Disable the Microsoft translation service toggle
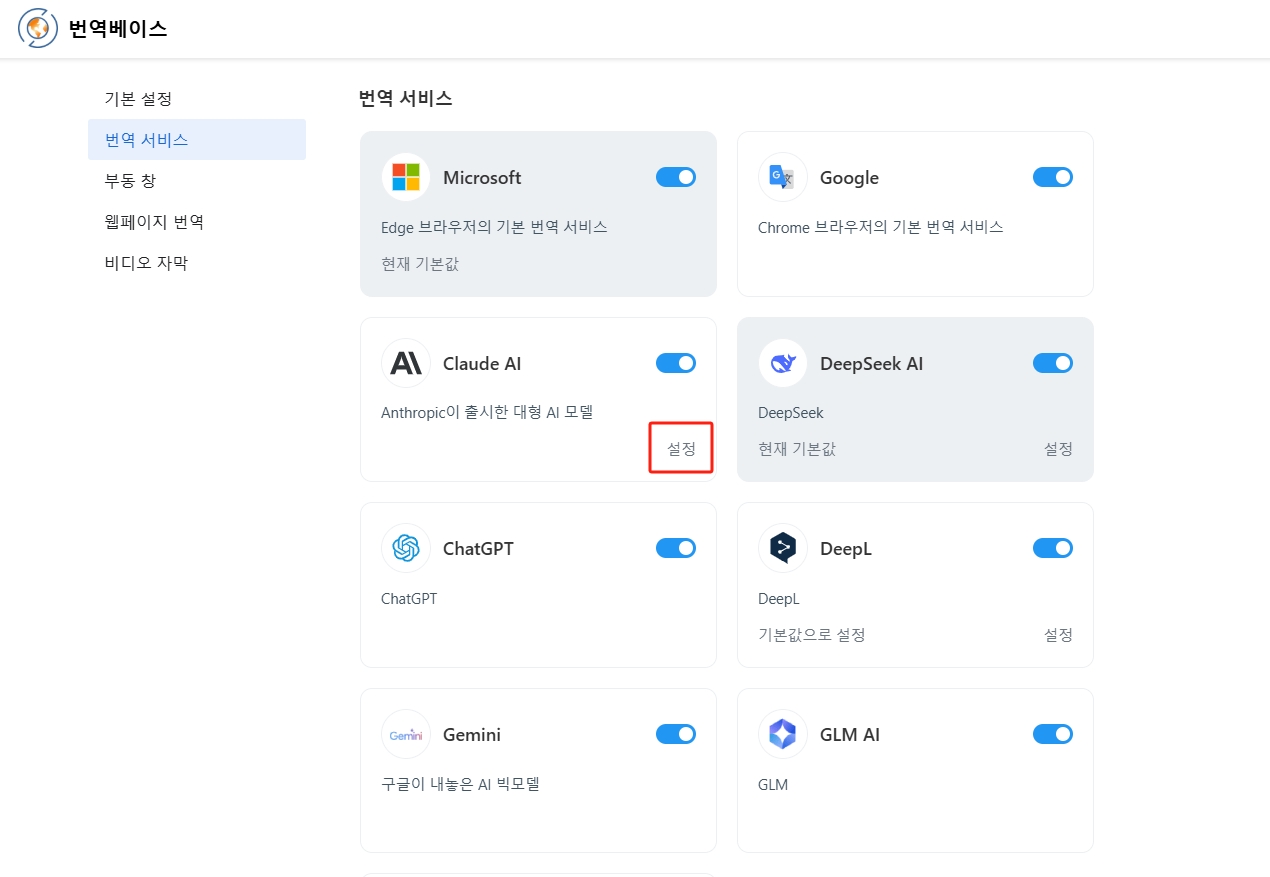The image size is (1270, 877). click(x=676, y=177)
